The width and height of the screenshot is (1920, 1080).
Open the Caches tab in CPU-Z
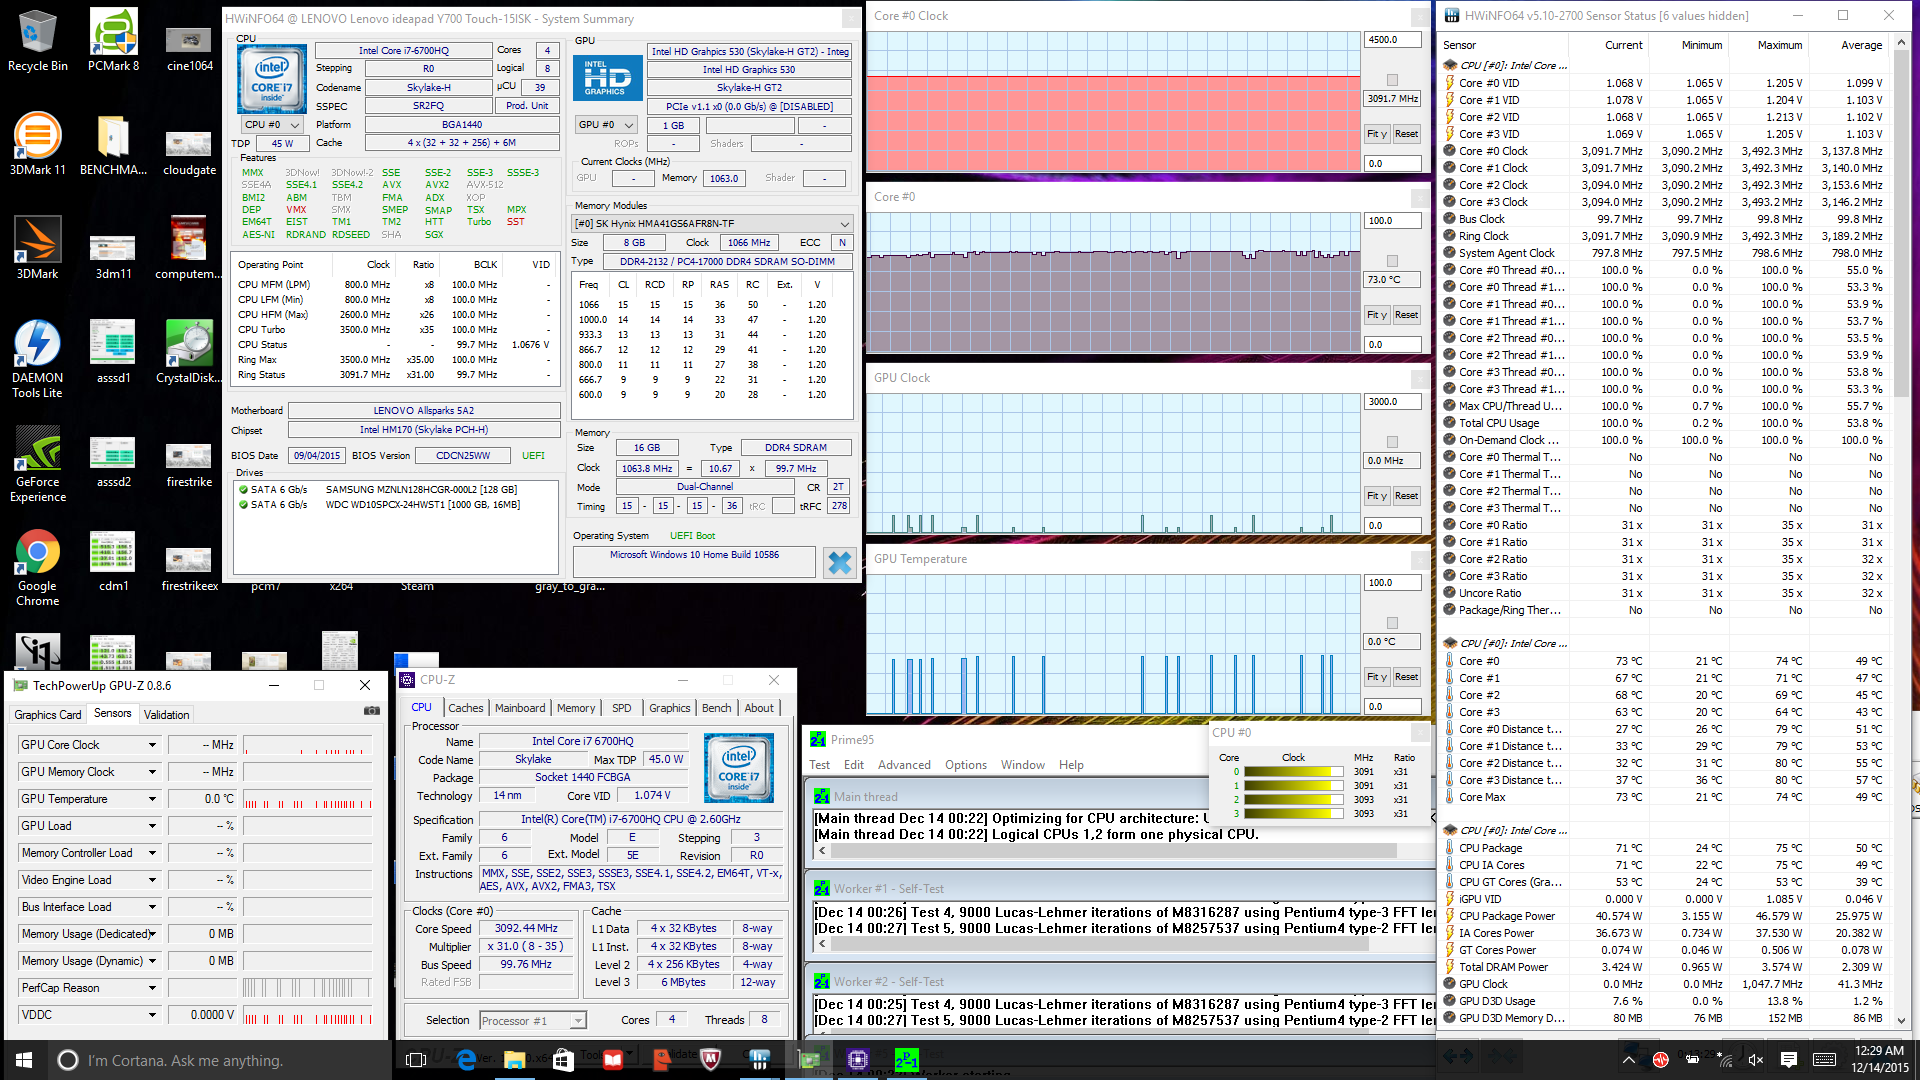tap(465, 708)
